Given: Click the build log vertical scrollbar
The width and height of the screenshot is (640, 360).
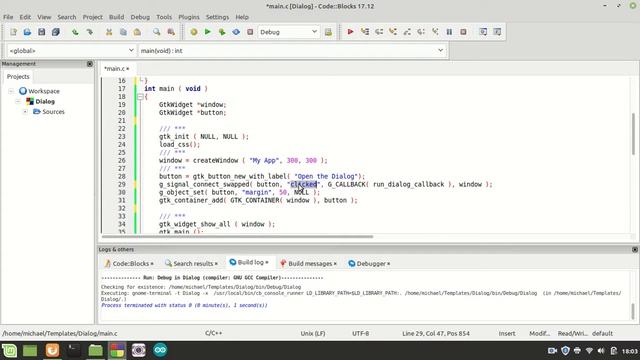Looking at the screenshot, I should coord(633,311).
